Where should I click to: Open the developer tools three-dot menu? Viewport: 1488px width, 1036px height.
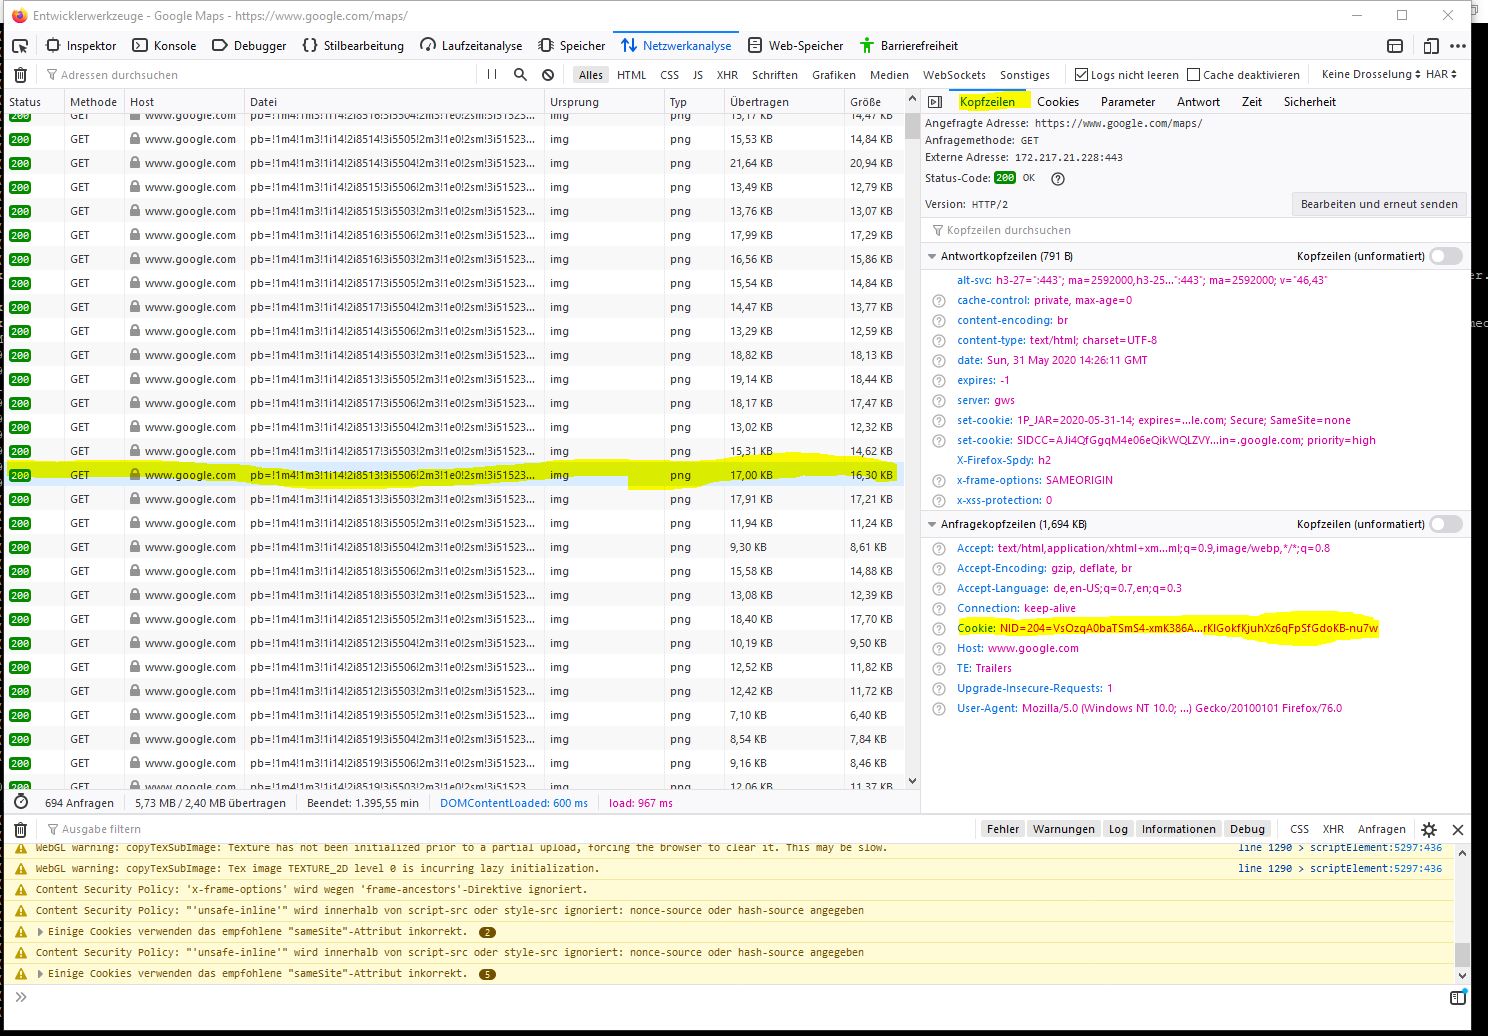(1458, 46)
